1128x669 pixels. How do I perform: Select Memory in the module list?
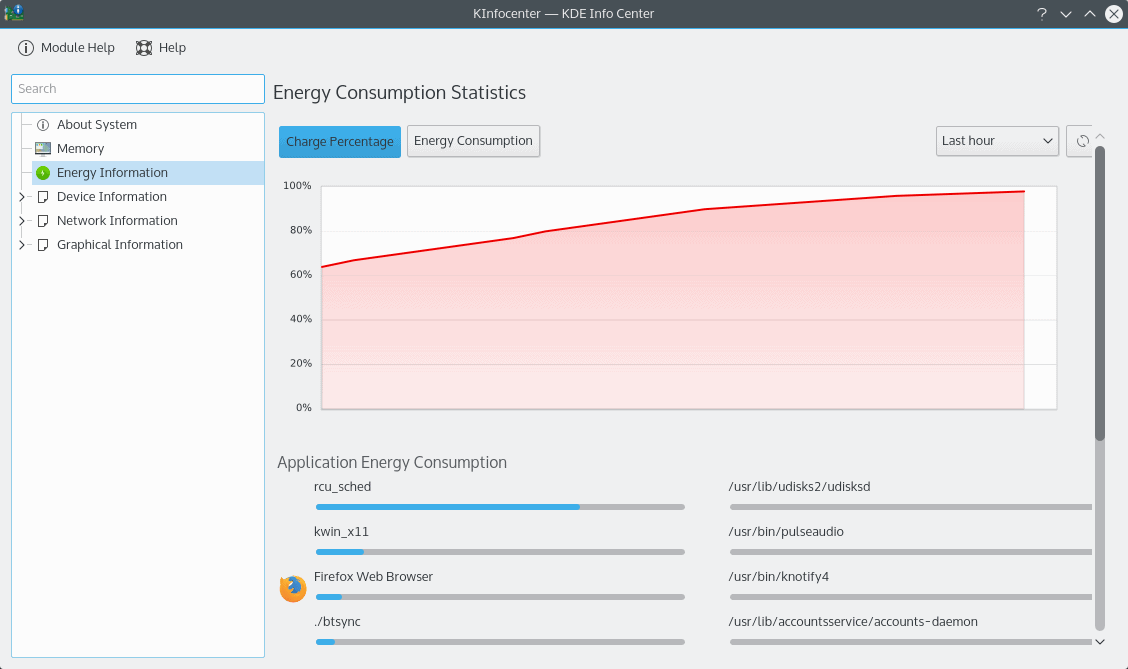click(80, 149)
